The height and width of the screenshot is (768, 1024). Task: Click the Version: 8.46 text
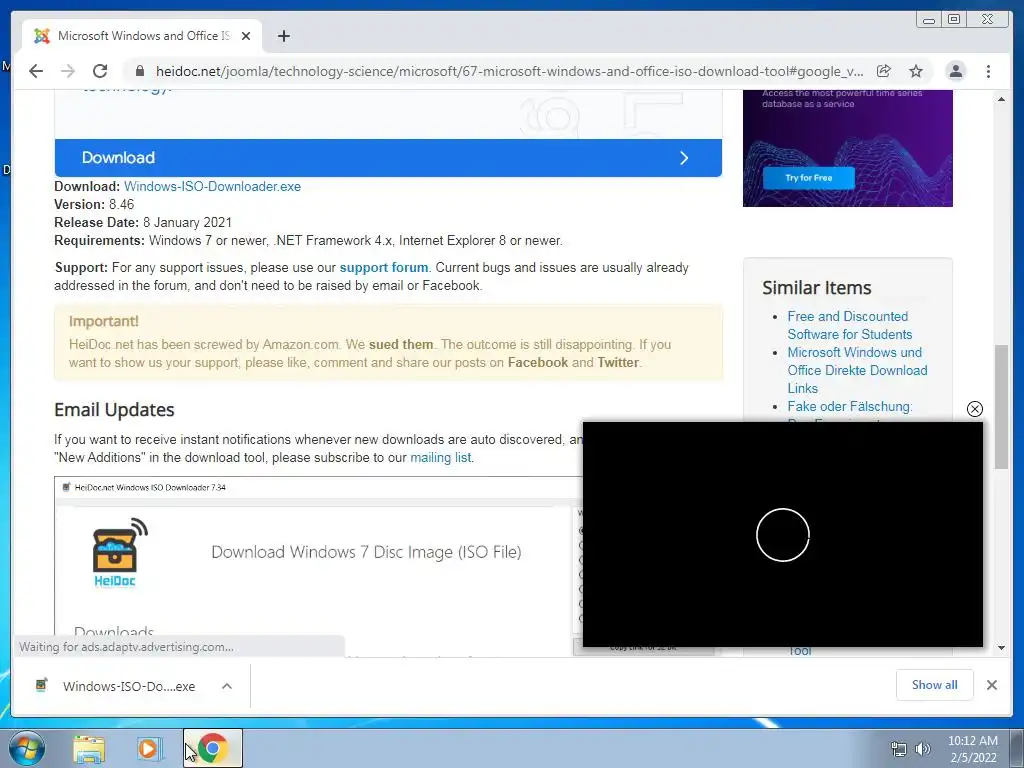(x=94, y=204)
